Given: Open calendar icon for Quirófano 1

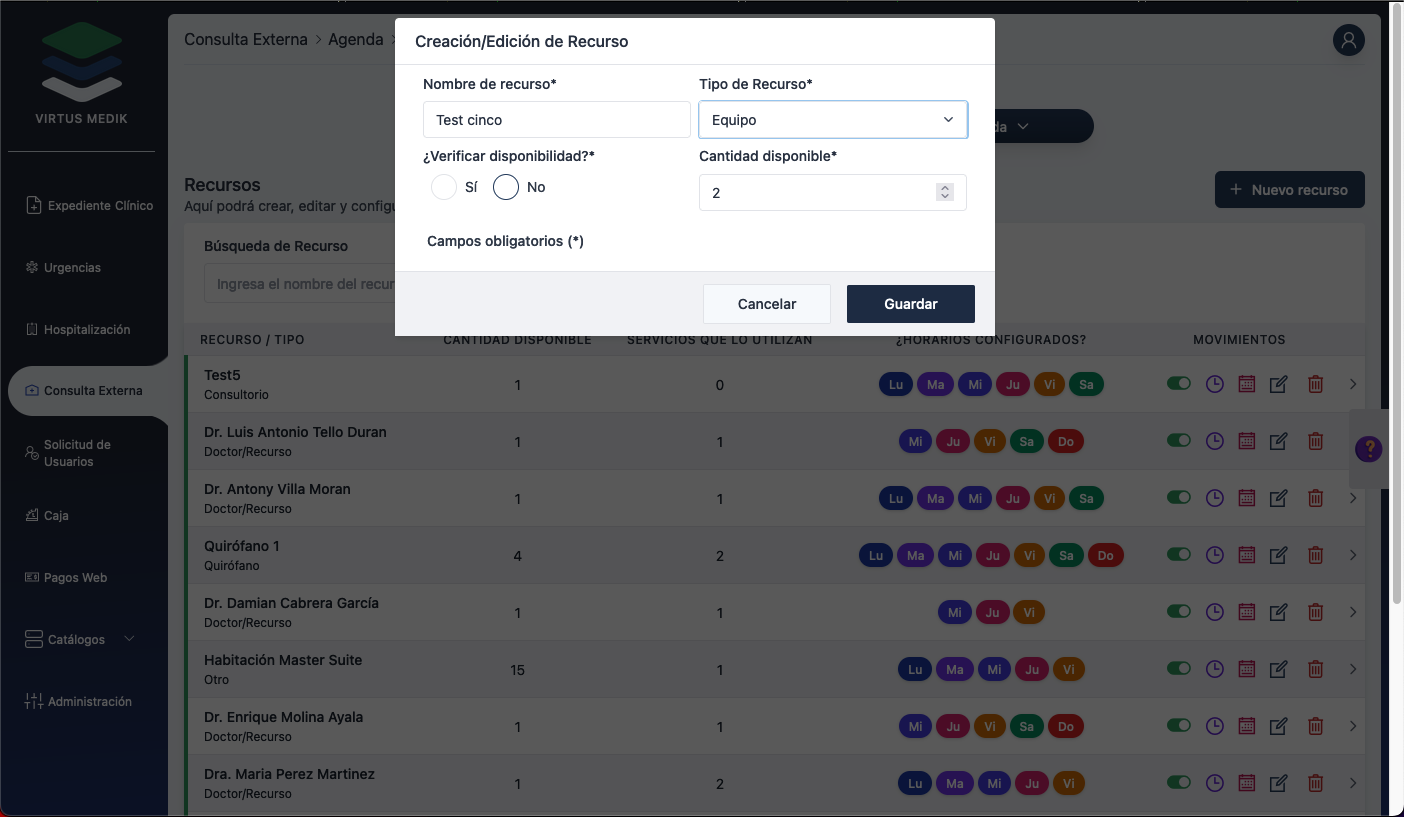Looking at the screenshot, I should click(1246, 555).
